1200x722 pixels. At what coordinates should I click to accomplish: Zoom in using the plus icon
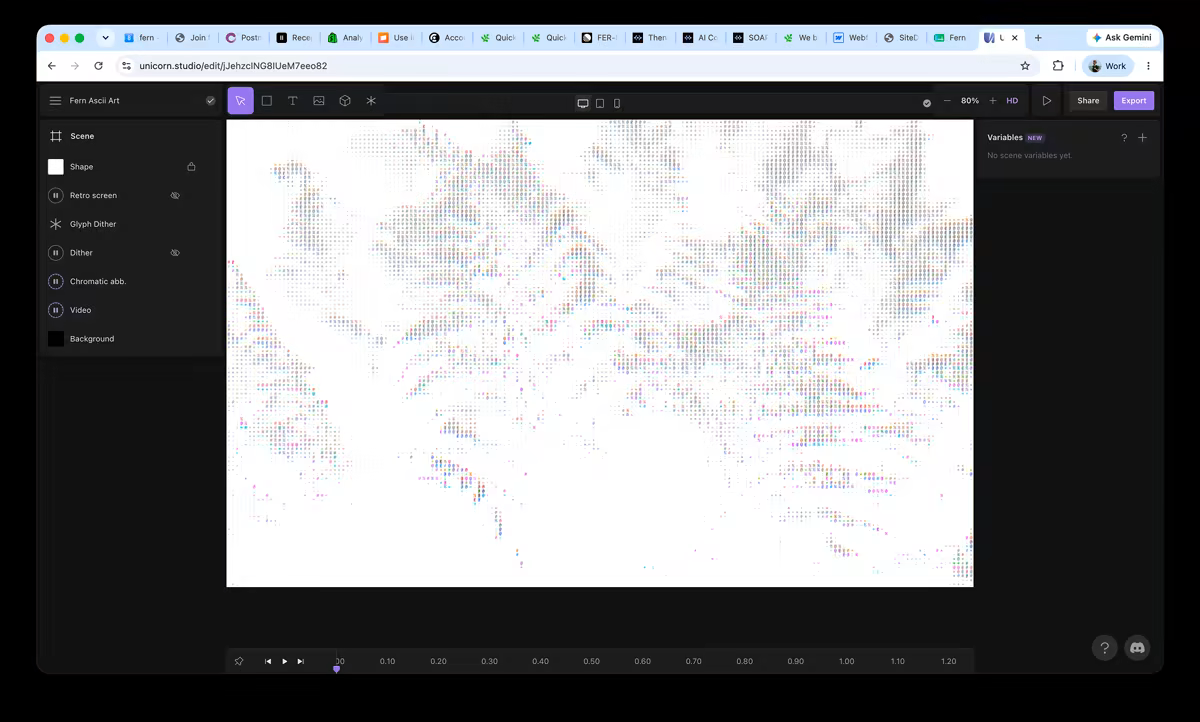point(993,101)
